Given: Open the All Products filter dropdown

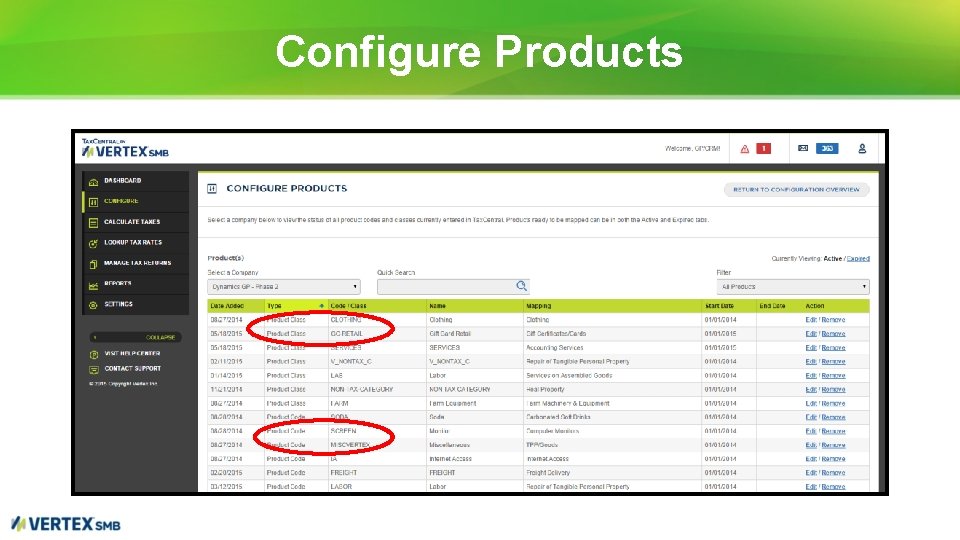Looking at the screenshot, I should click(793, 287).
